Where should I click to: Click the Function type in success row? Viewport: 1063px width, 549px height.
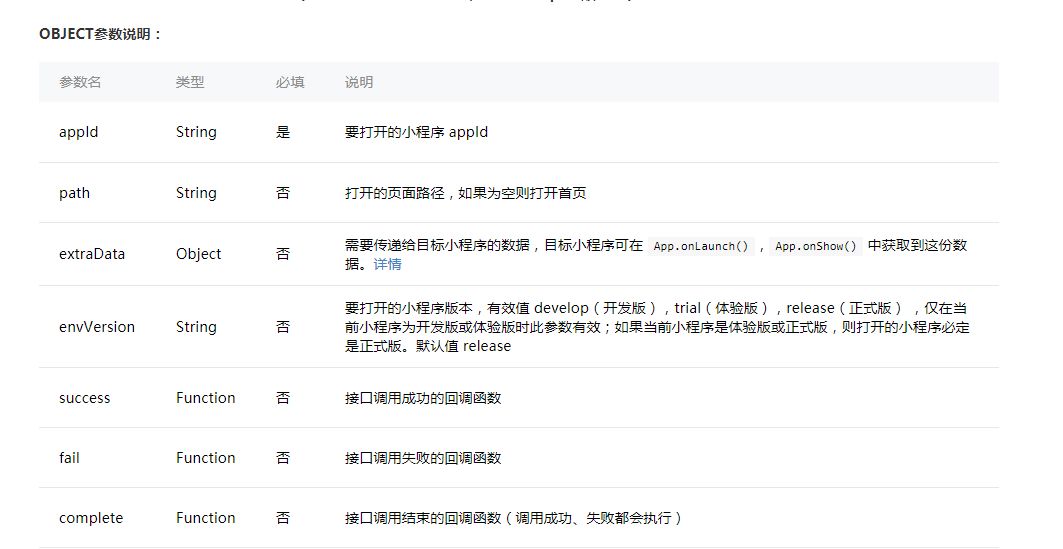click(x=205, y=399)
